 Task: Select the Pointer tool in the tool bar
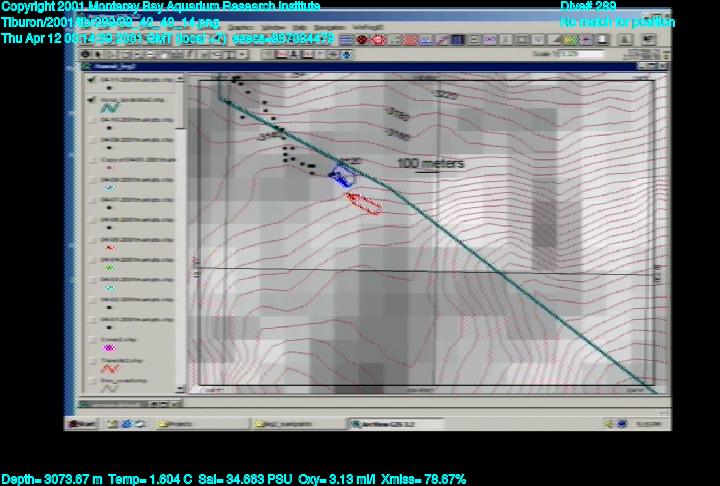coord(97,54)
